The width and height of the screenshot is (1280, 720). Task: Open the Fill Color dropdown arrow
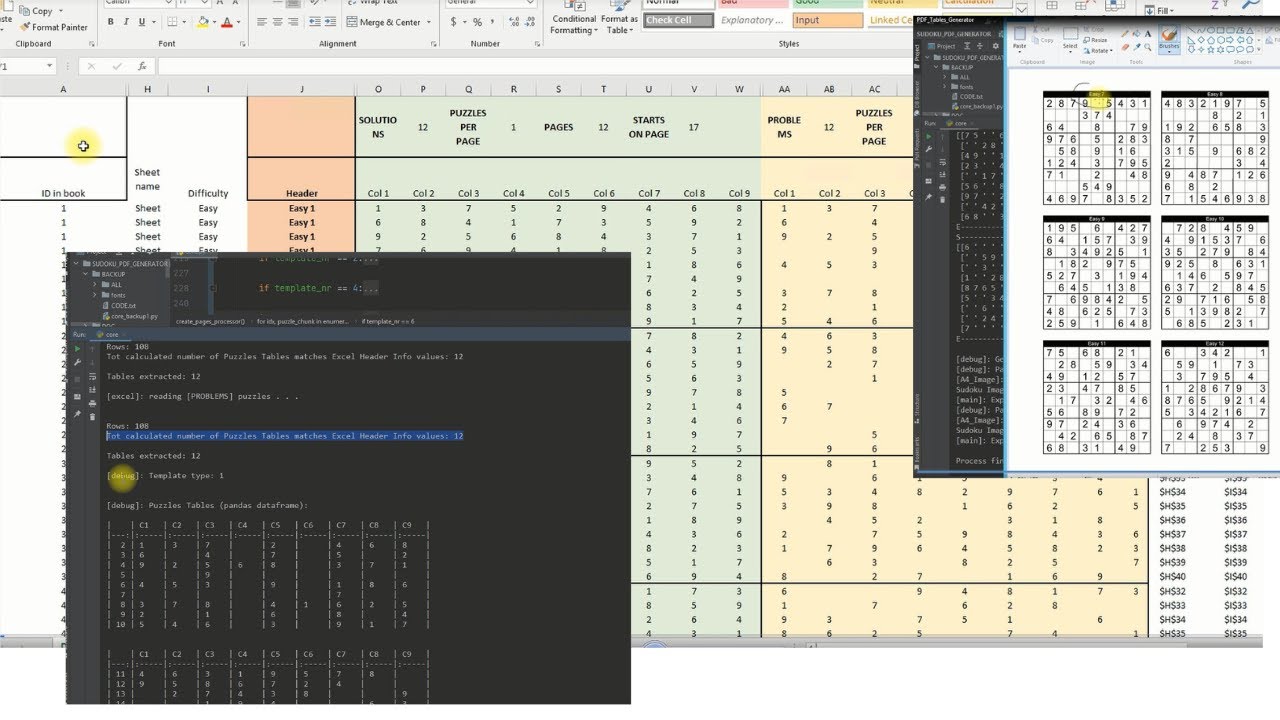point(214,22)
